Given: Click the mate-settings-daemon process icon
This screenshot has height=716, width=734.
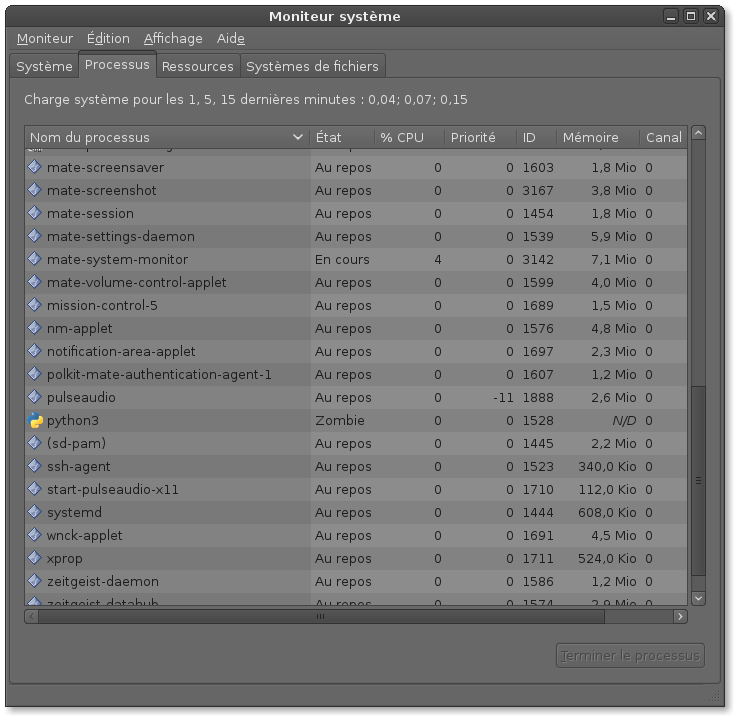Looking at the screenshot, I should [x=35, y=236].
